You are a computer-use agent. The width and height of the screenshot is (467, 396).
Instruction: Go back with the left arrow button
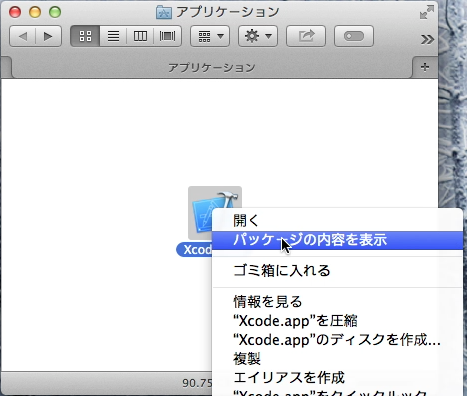pos(23,36)
